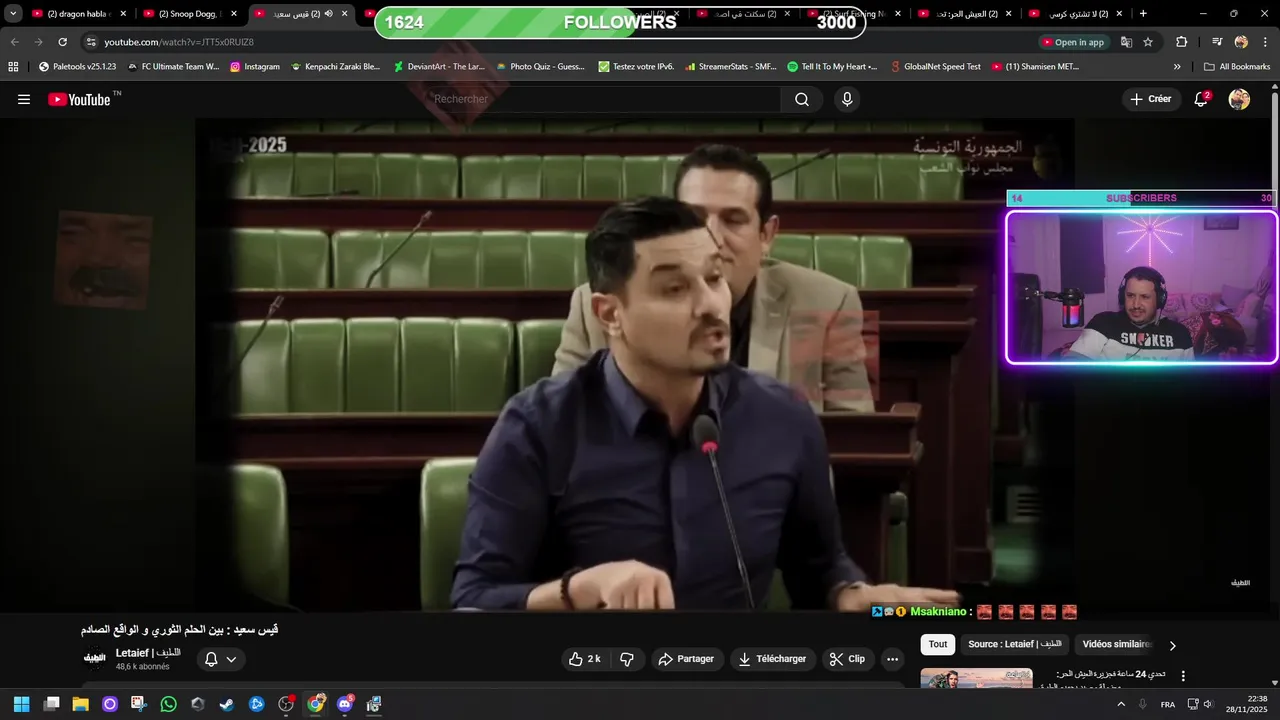Open the more actions three-dot menu
The image size is (1280, 720).
[x=892, y=659]
